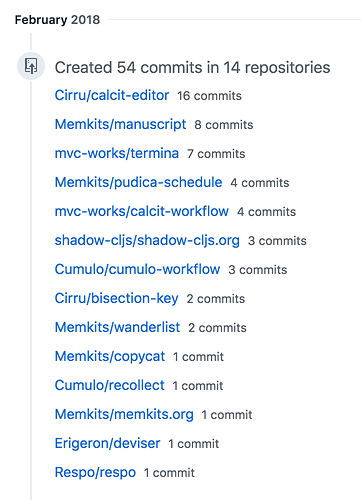Open the Cirru/calcit-editor repository link
This screenshot has height=500, width=361.
[x=112, y=95]
